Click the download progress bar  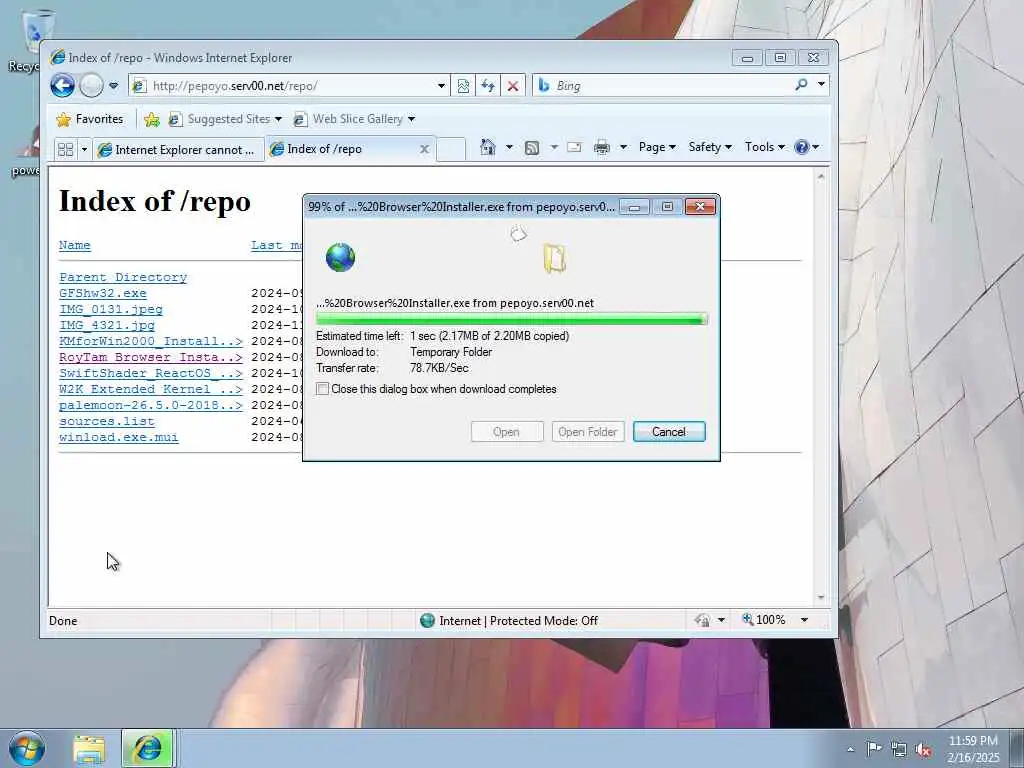click(x=511, y=319)
